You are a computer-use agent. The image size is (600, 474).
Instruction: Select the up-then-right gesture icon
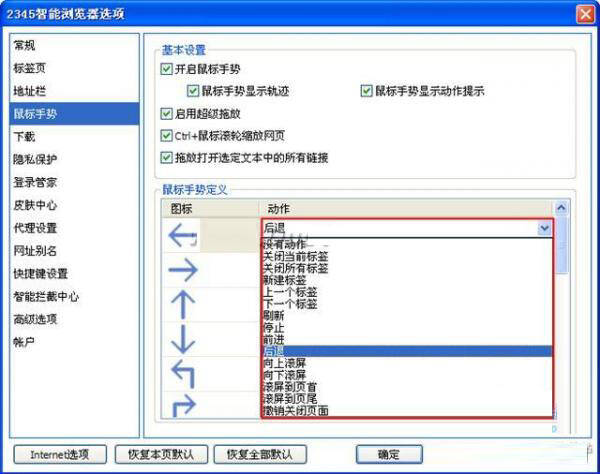point(184,405)
